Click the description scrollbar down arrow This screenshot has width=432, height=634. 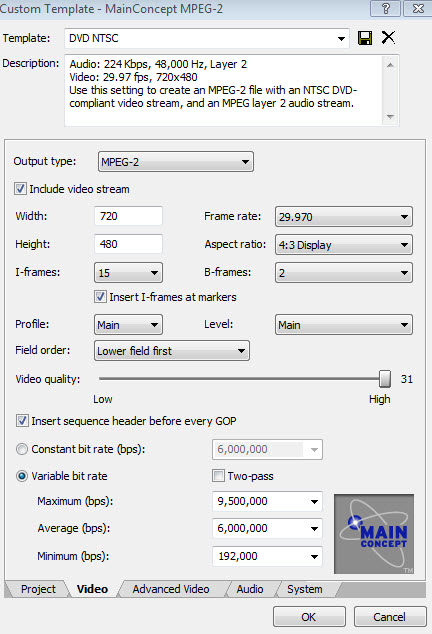pyautogui.click(x=390, y=116)
